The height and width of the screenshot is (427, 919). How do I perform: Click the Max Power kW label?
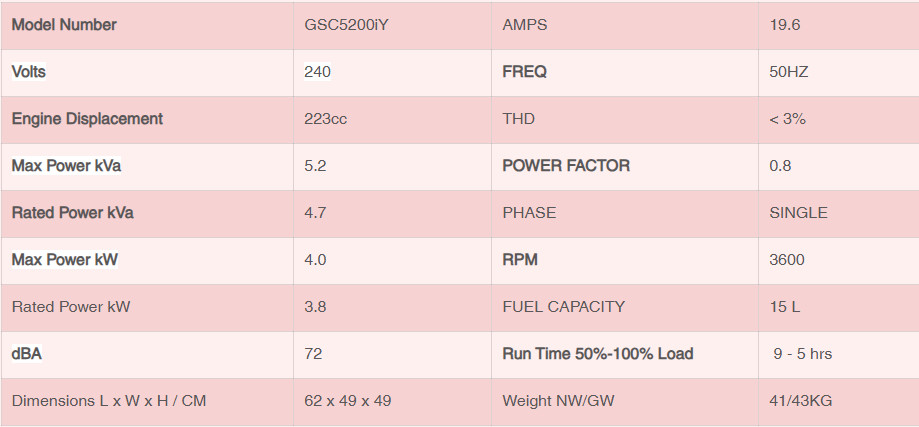pos(64,259)
